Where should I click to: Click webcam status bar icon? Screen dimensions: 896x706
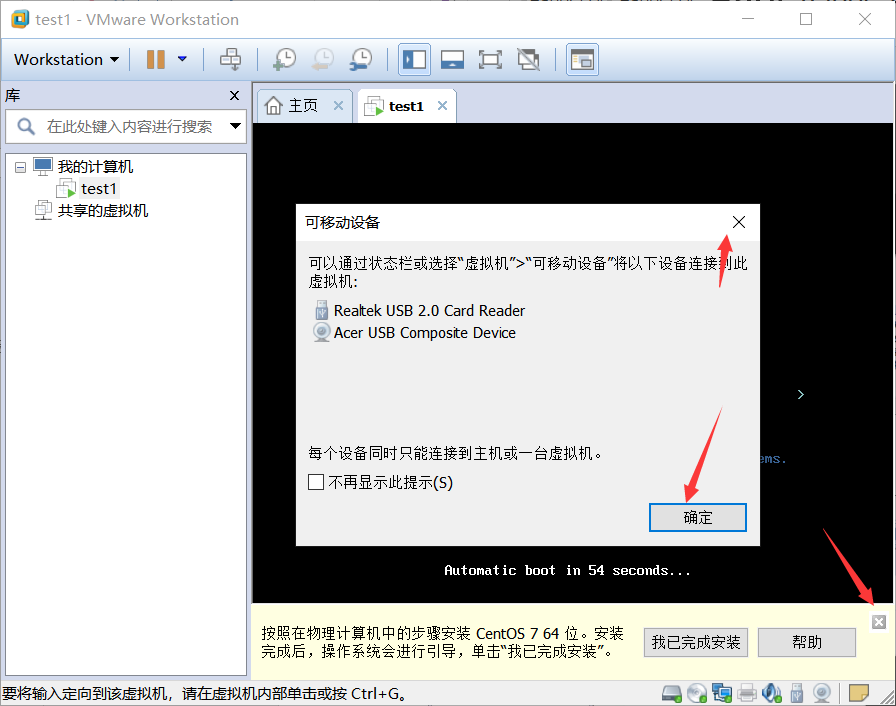pos(822,693)
